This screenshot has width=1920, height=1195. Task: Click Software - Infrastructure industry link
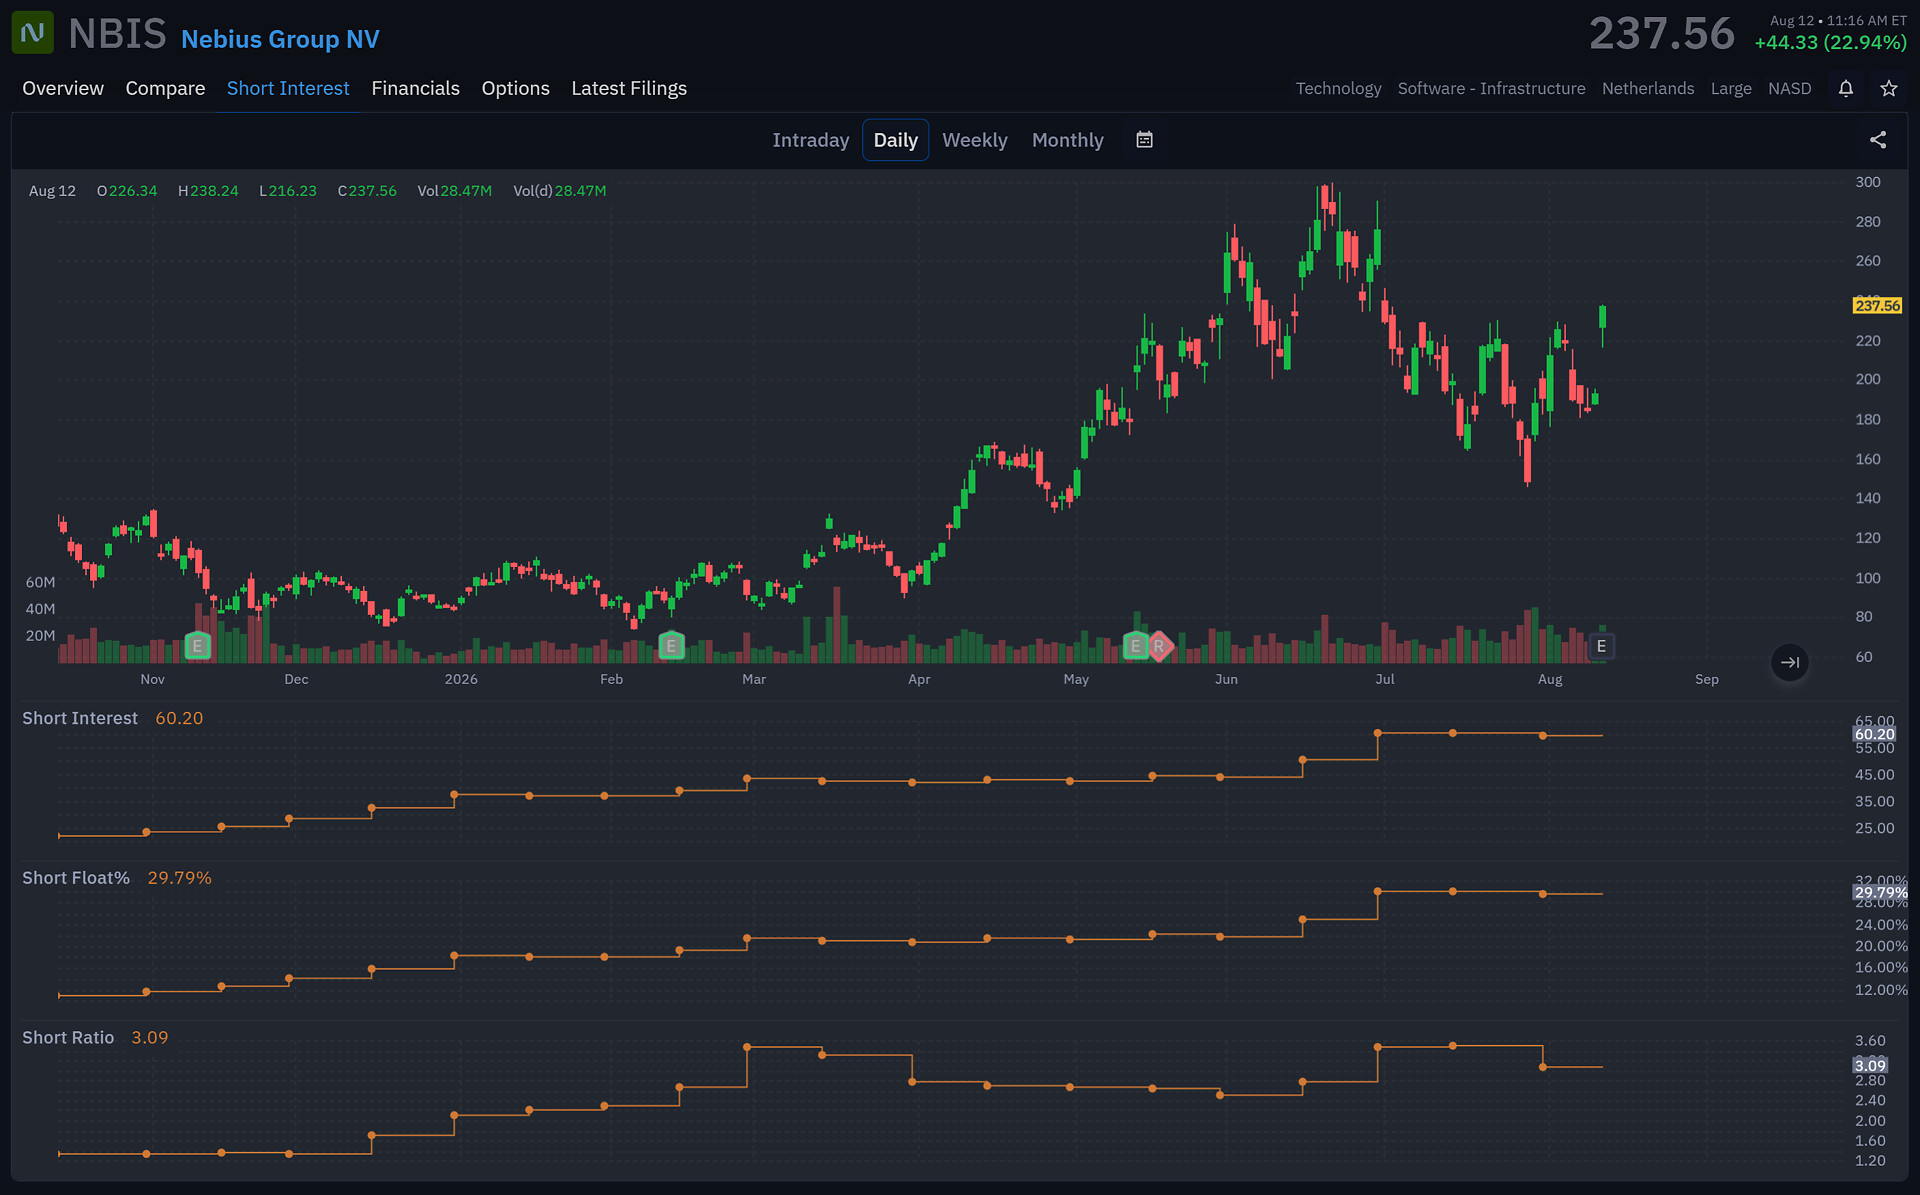1491,88
